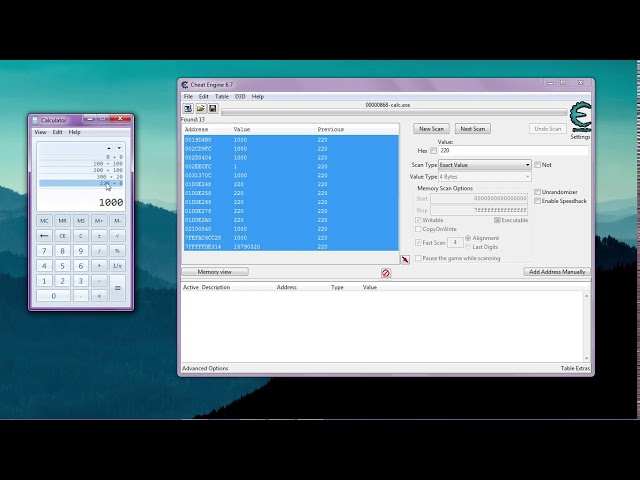Click the plus key in Calculator

click(x=99, y=296)
